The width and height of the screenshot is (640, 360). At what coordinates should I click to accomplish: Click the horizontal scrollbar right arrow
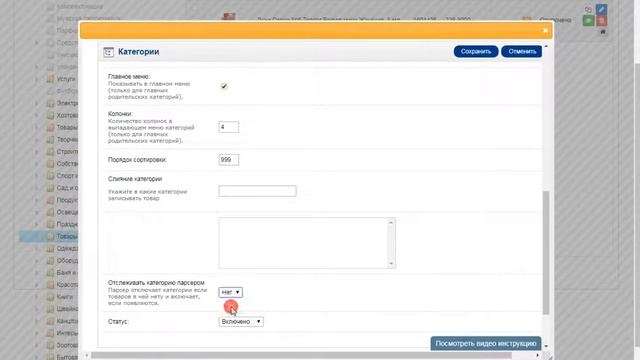(x=537, y=356)
